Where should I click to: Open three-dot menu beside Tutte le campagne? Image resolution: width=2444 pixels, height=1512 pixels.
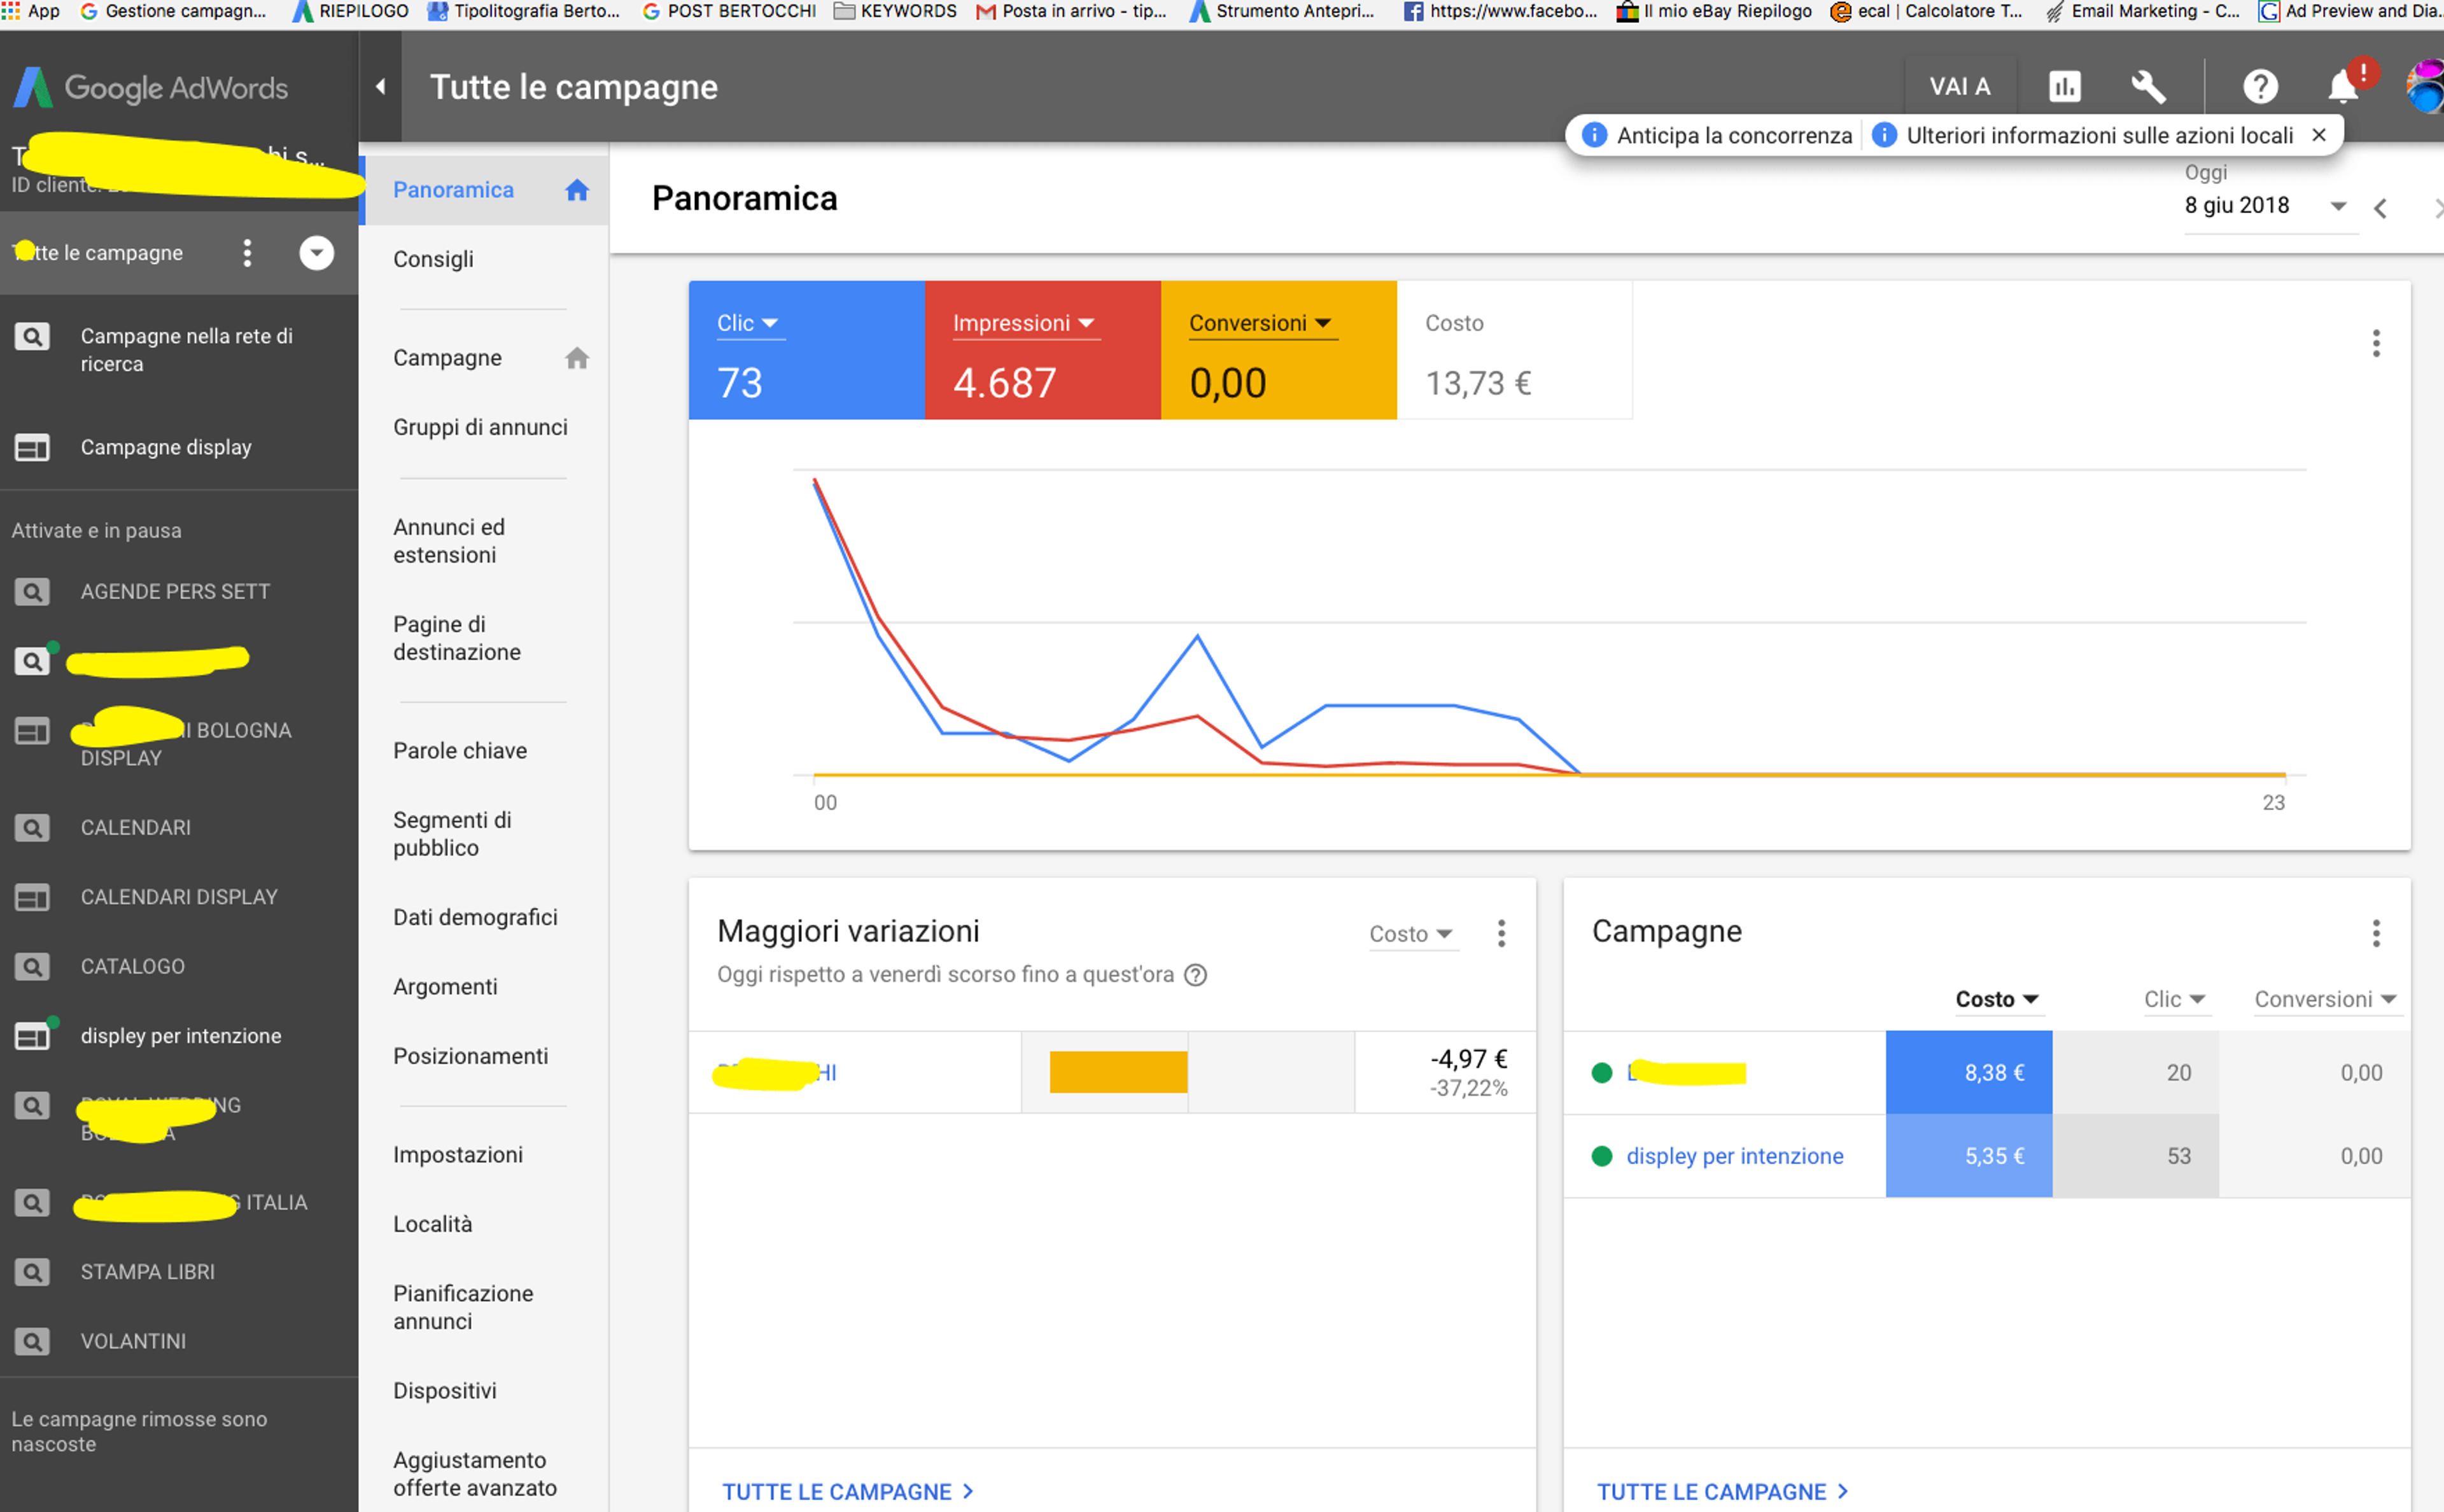pyautogui.click(x=247, y=253)
